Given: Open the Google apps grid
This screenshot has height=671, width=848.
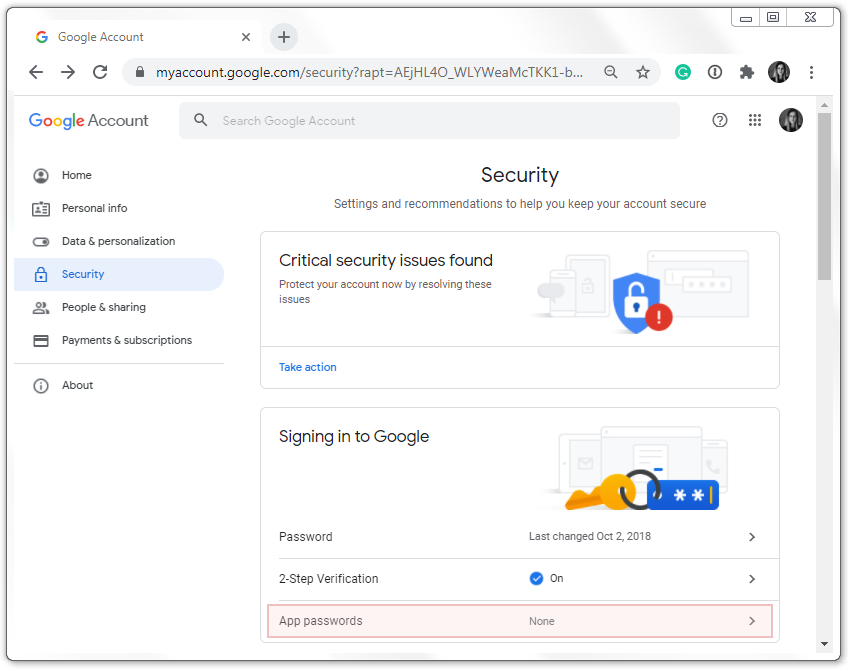Looking at the screenshot, I should click(x=754, y=120).
